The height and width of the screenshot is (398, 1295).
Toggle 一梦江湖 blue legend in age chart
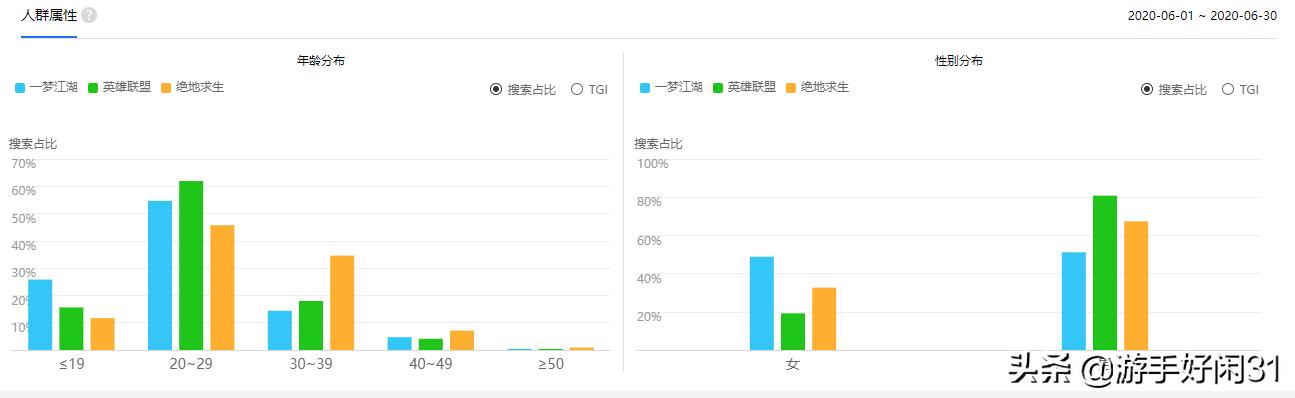tap(46, 88)
